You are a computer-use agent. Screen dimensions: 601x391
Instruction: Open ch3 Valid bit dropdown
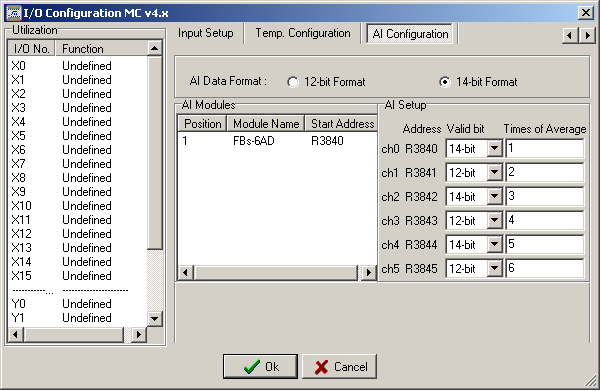pos(494,220)
